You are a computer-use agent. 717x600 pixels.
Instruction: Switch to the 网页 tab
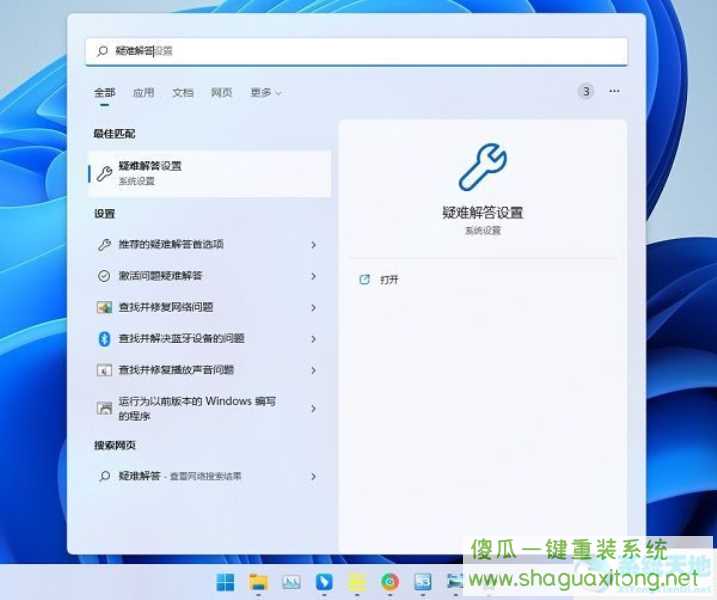(222, 93)
